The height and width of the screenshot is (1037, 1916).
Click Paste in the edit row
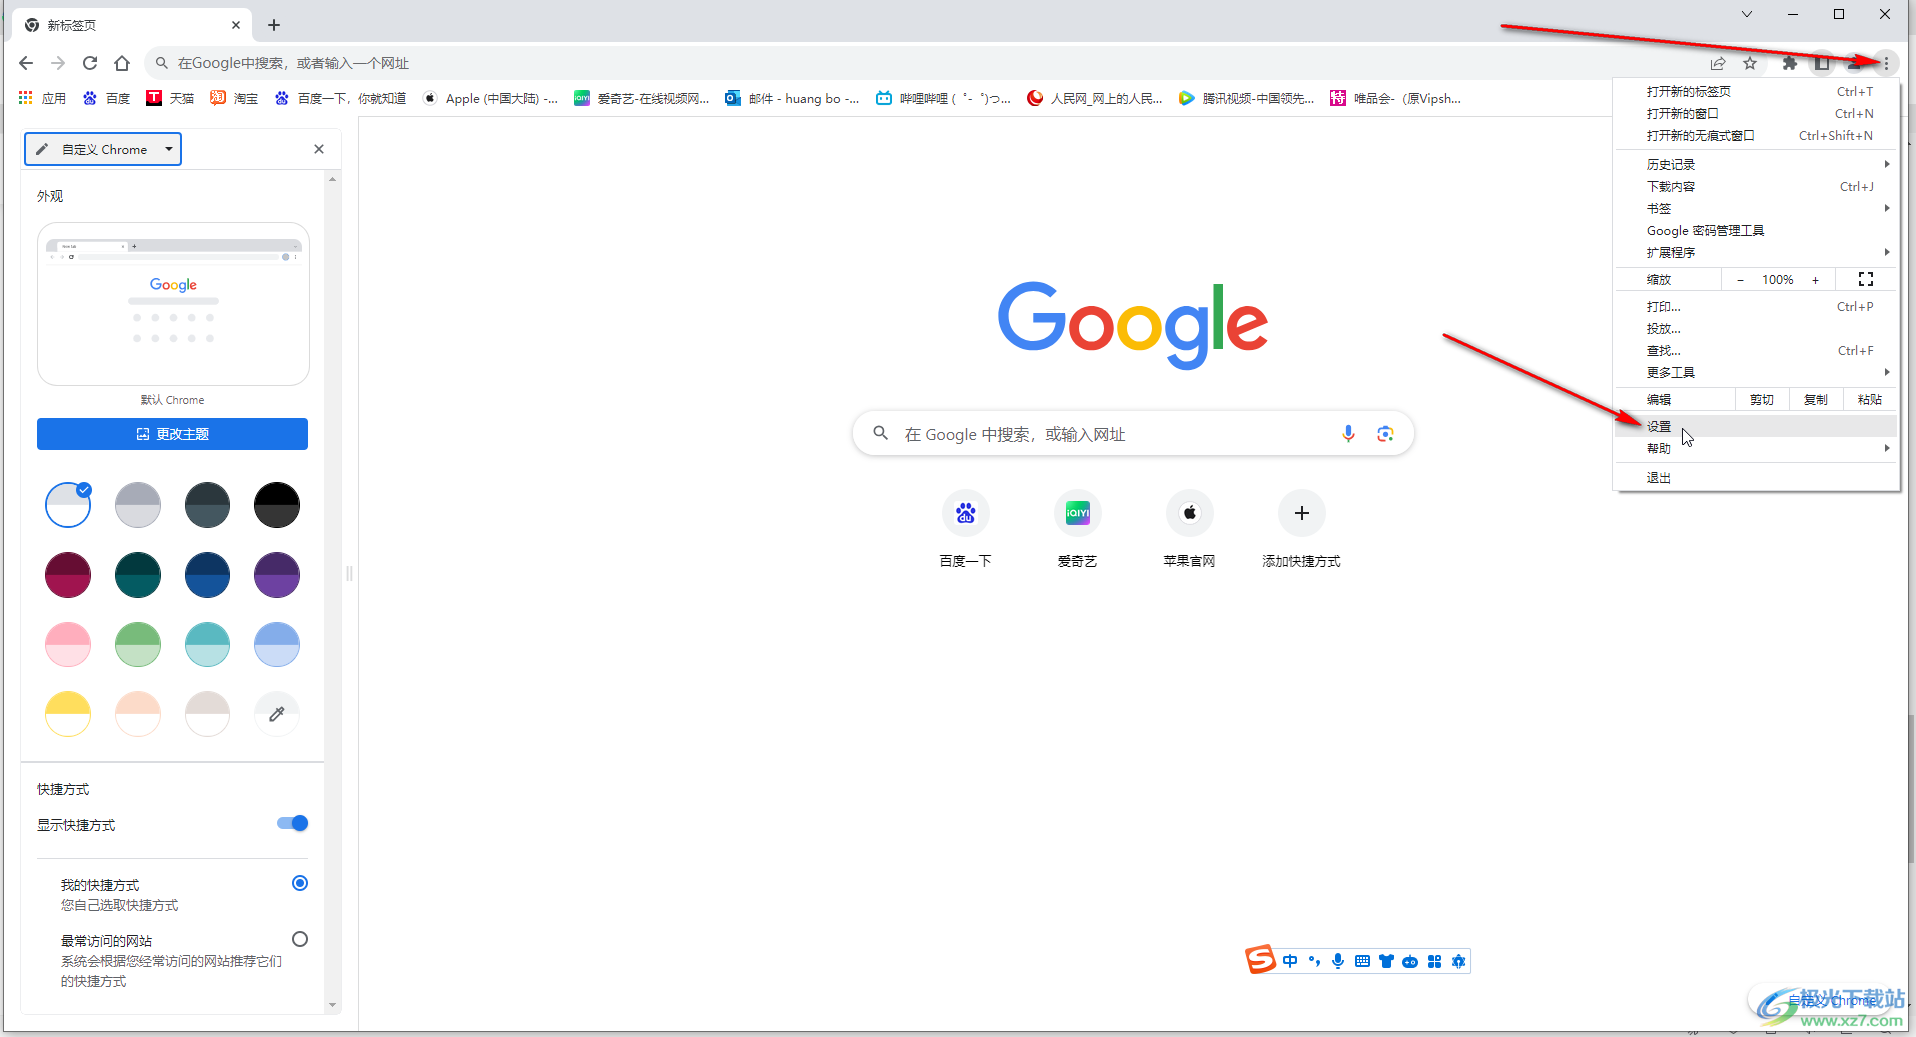coord(1870,399)
